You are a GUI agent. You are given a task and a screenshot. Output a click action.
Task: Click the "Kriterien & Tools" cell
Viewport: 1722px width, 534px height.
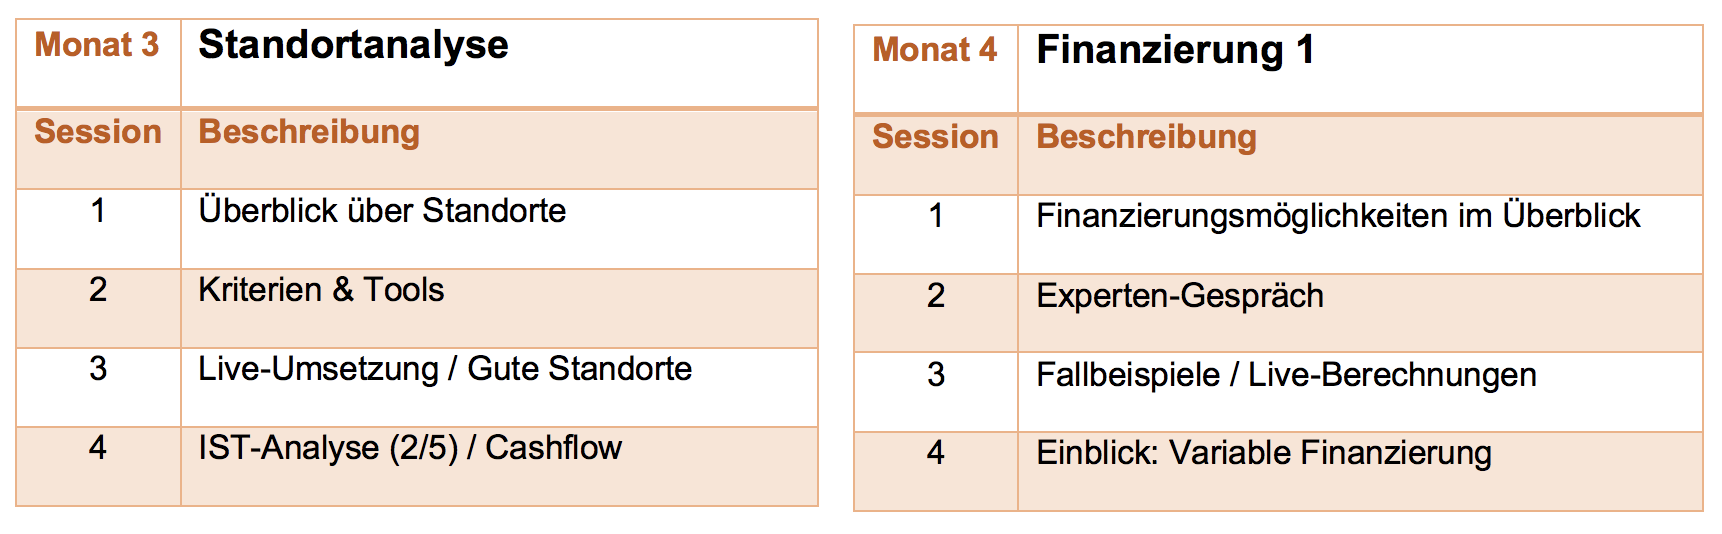coord(321,290)
